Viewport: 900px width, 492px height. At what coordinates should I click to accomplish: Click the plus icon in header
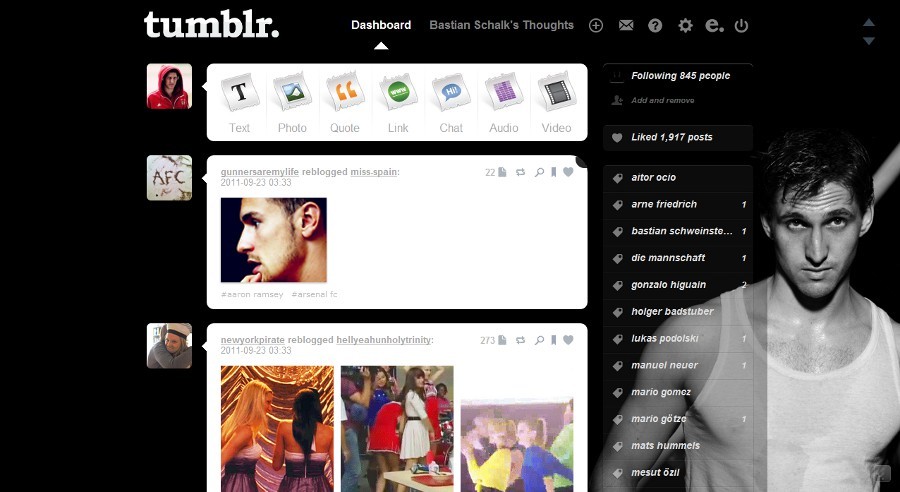(596, 25)
